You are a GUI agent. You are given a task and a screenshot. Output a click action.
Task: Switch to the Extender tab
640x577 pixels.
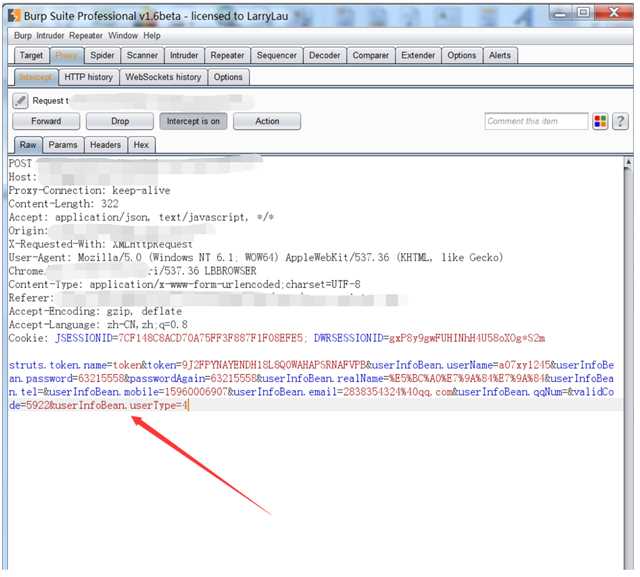[418, 55]
